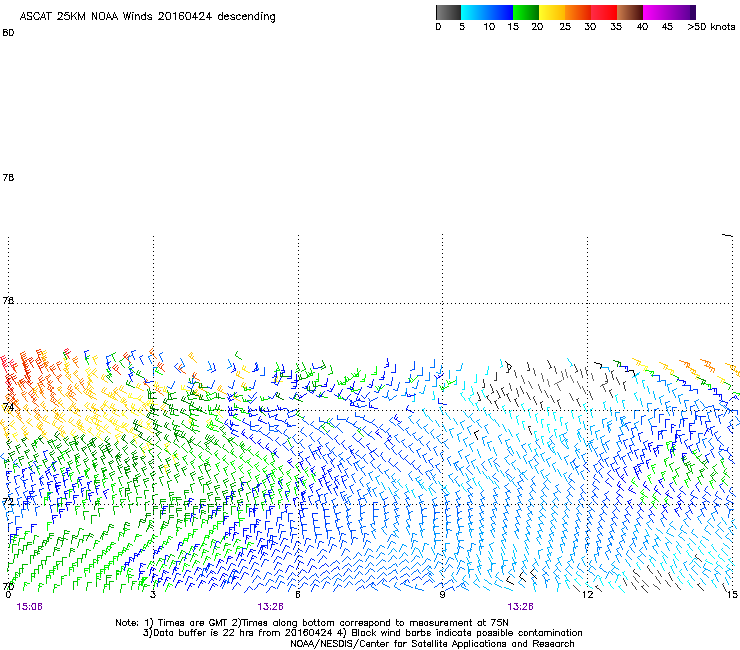This screenshot has width=740, height=650.
Task: Click the '70' latitude label
Action: pos(8,586)
